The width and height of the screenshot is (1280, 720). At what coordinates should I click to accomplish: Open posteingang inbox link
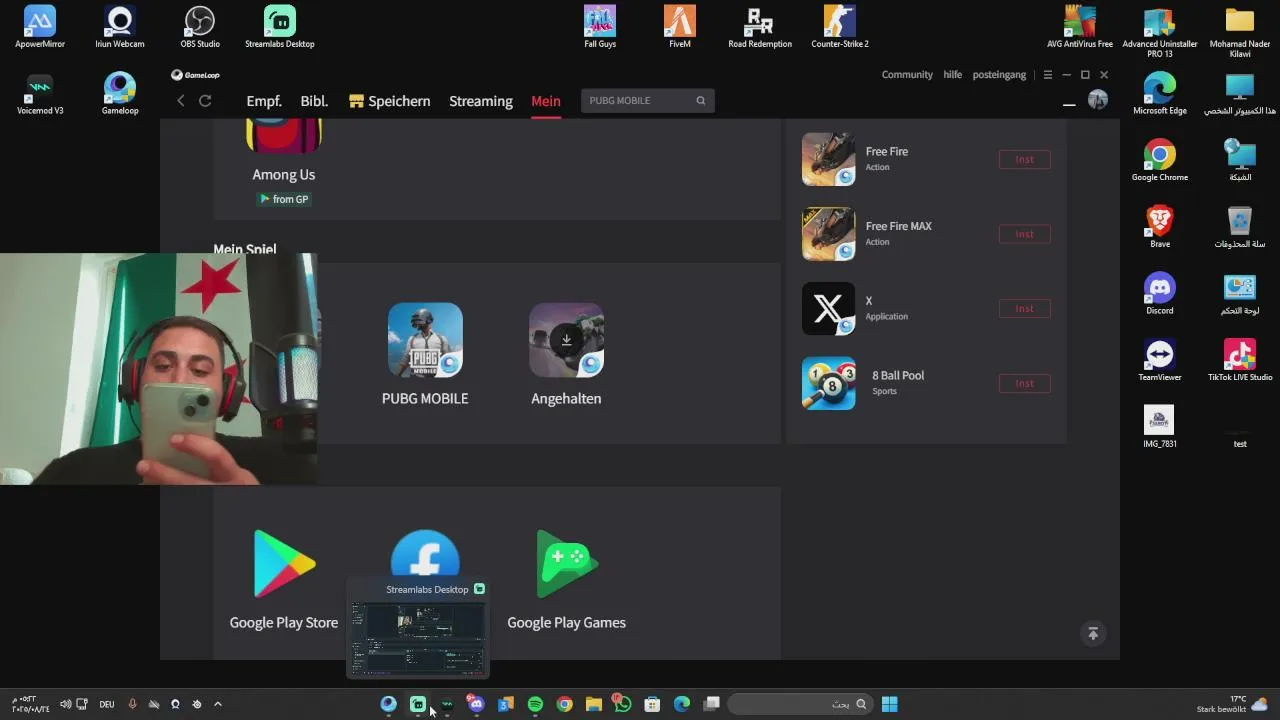pyautogui.click(x=1001, y=75)
